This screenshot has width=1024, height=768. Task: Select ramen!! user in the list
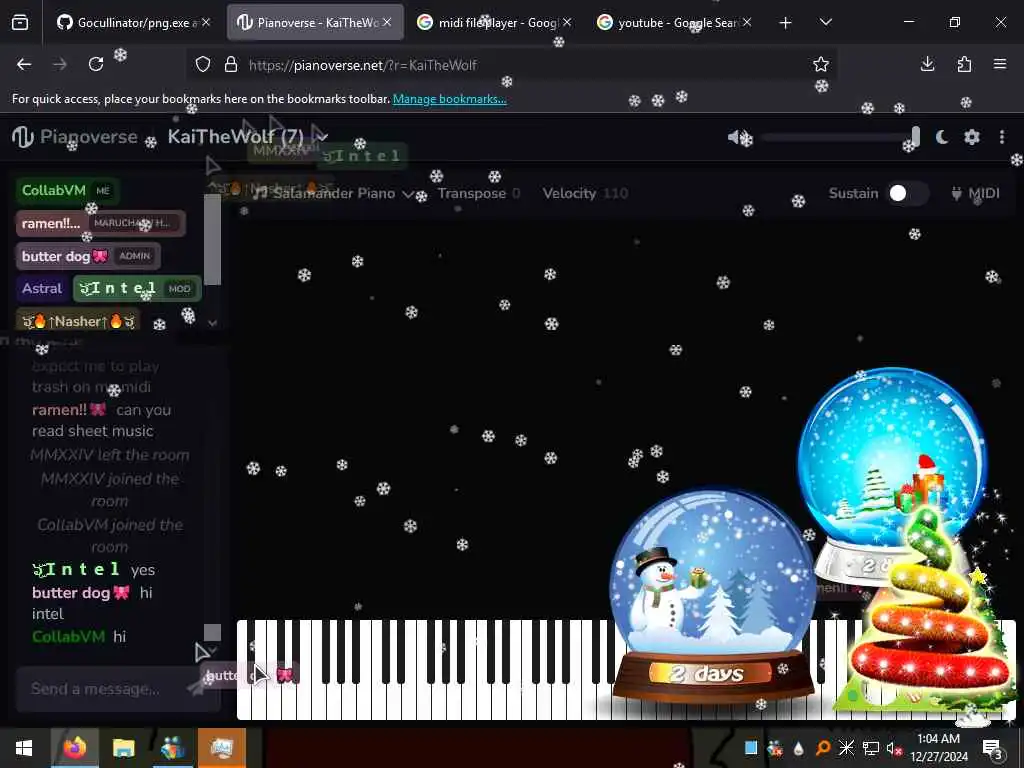click(x=101, y=223)
